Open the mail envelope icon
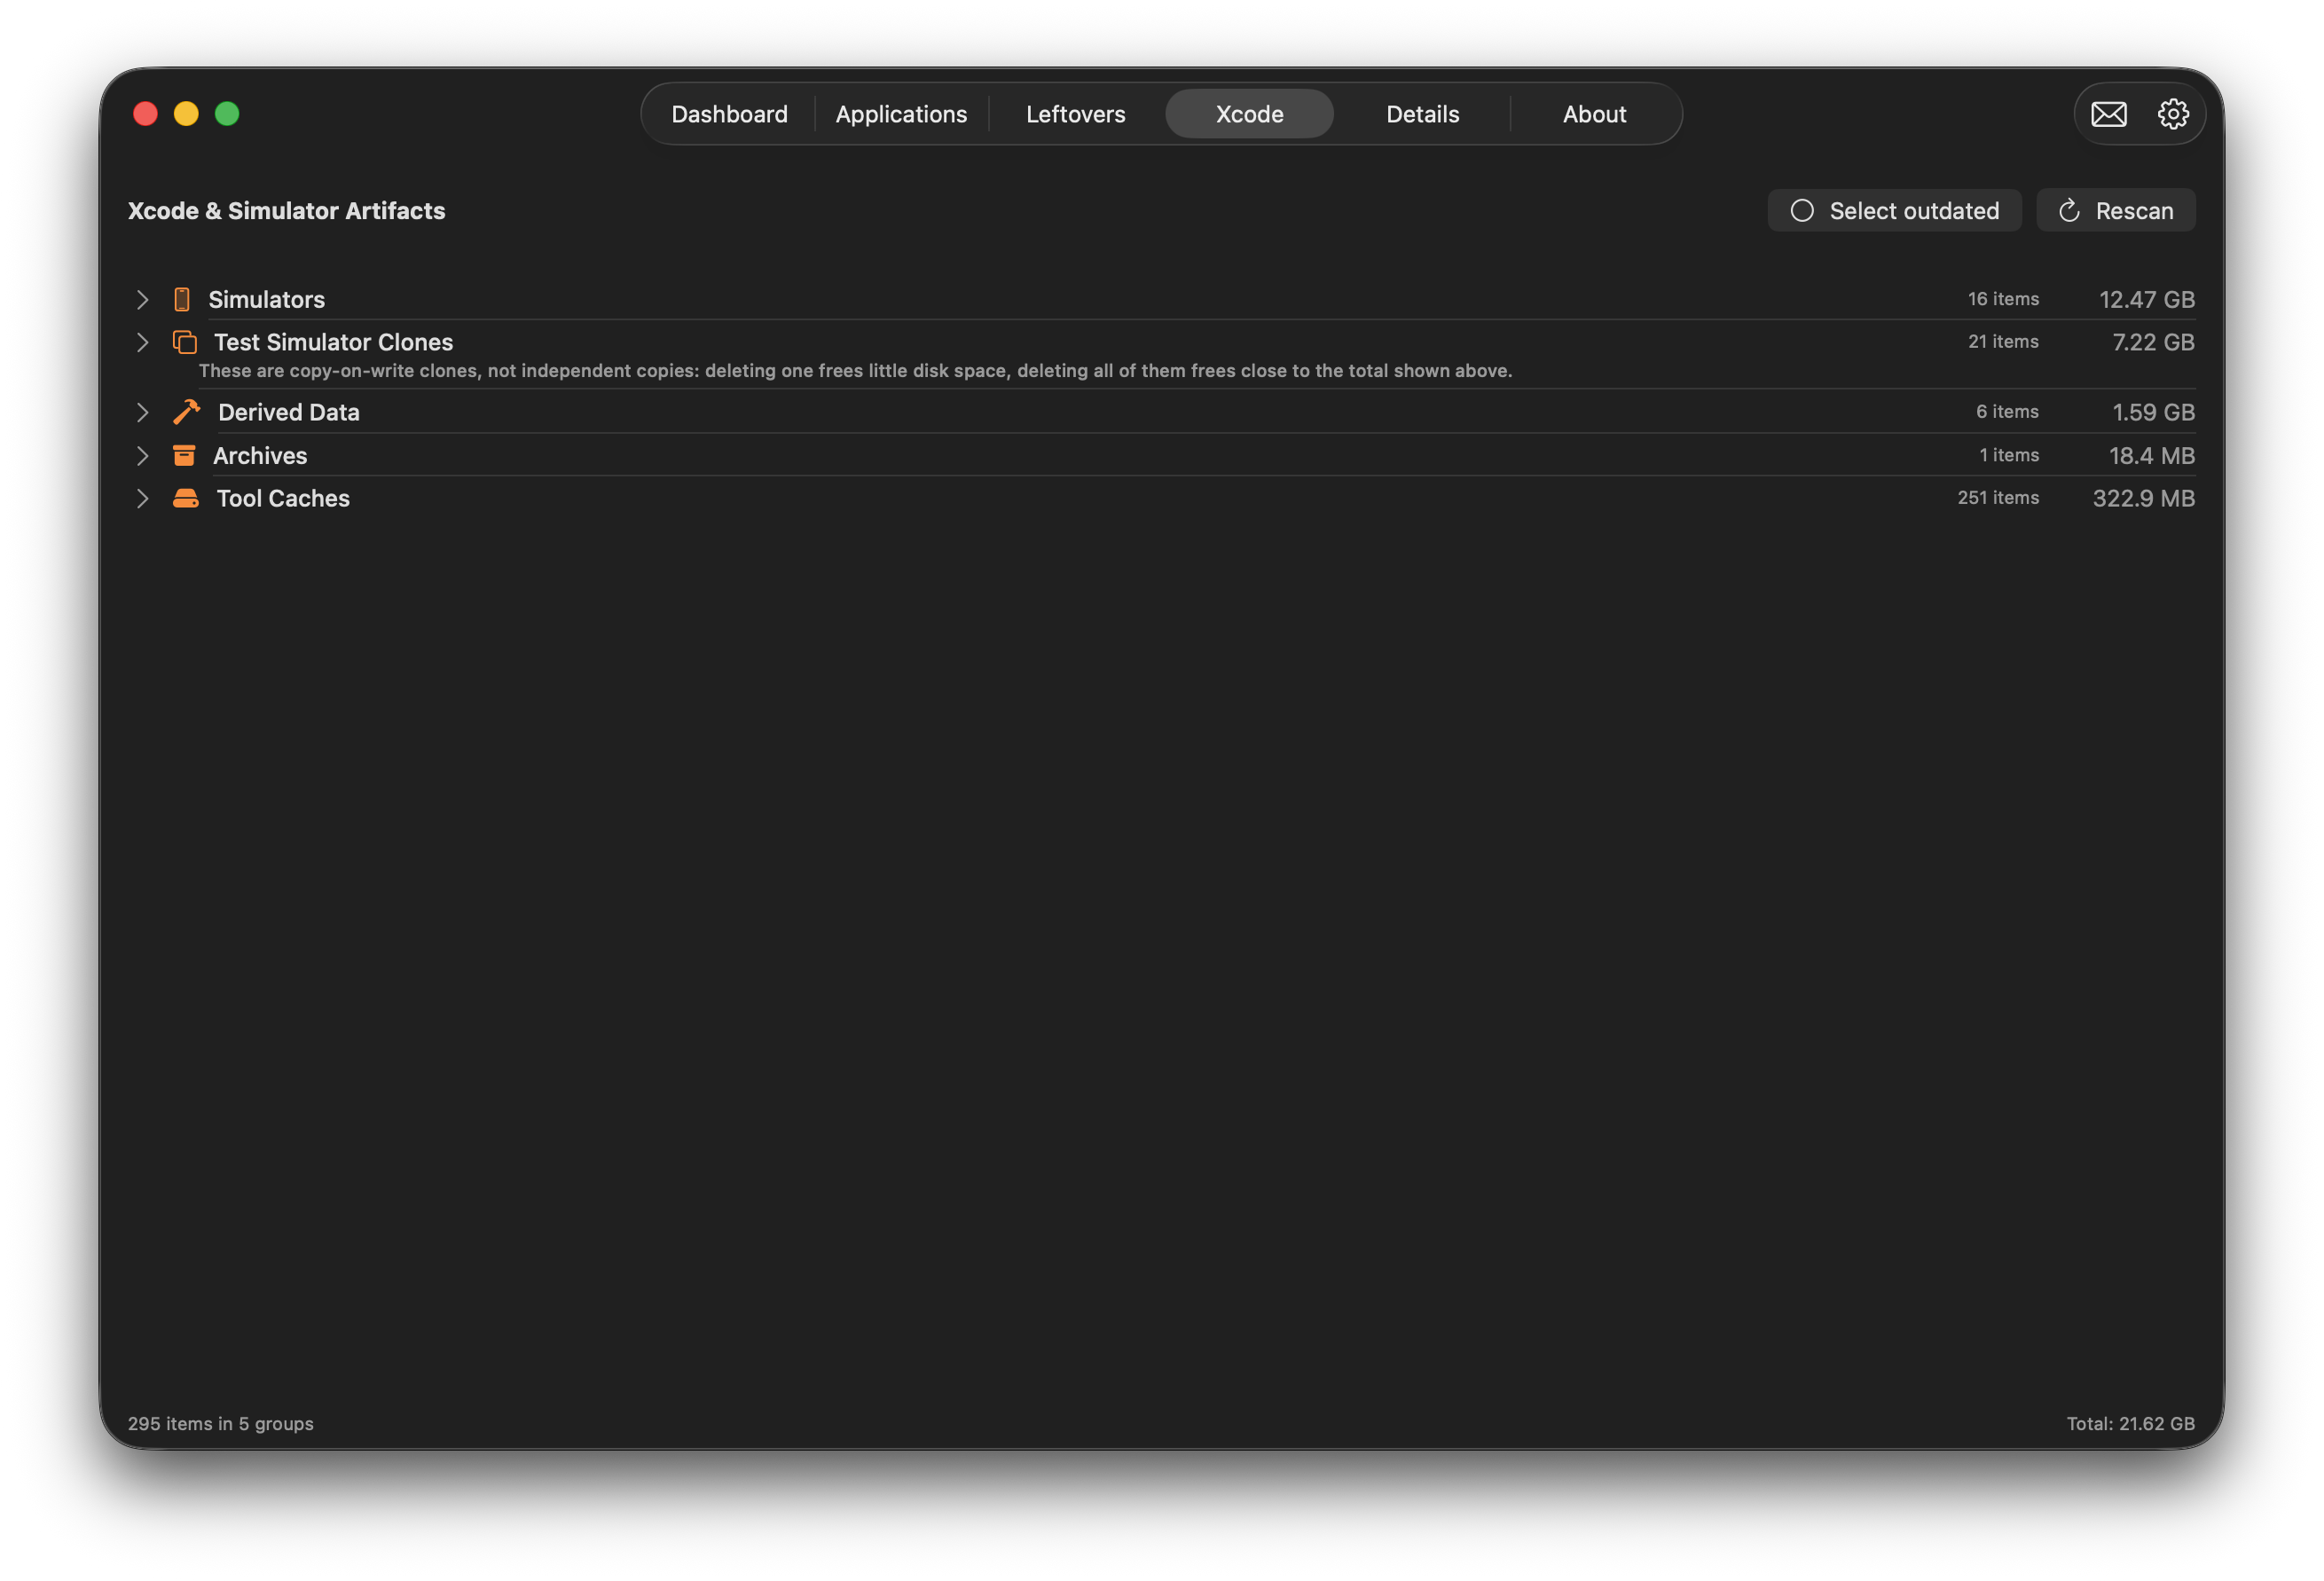 click(2108, 114)
